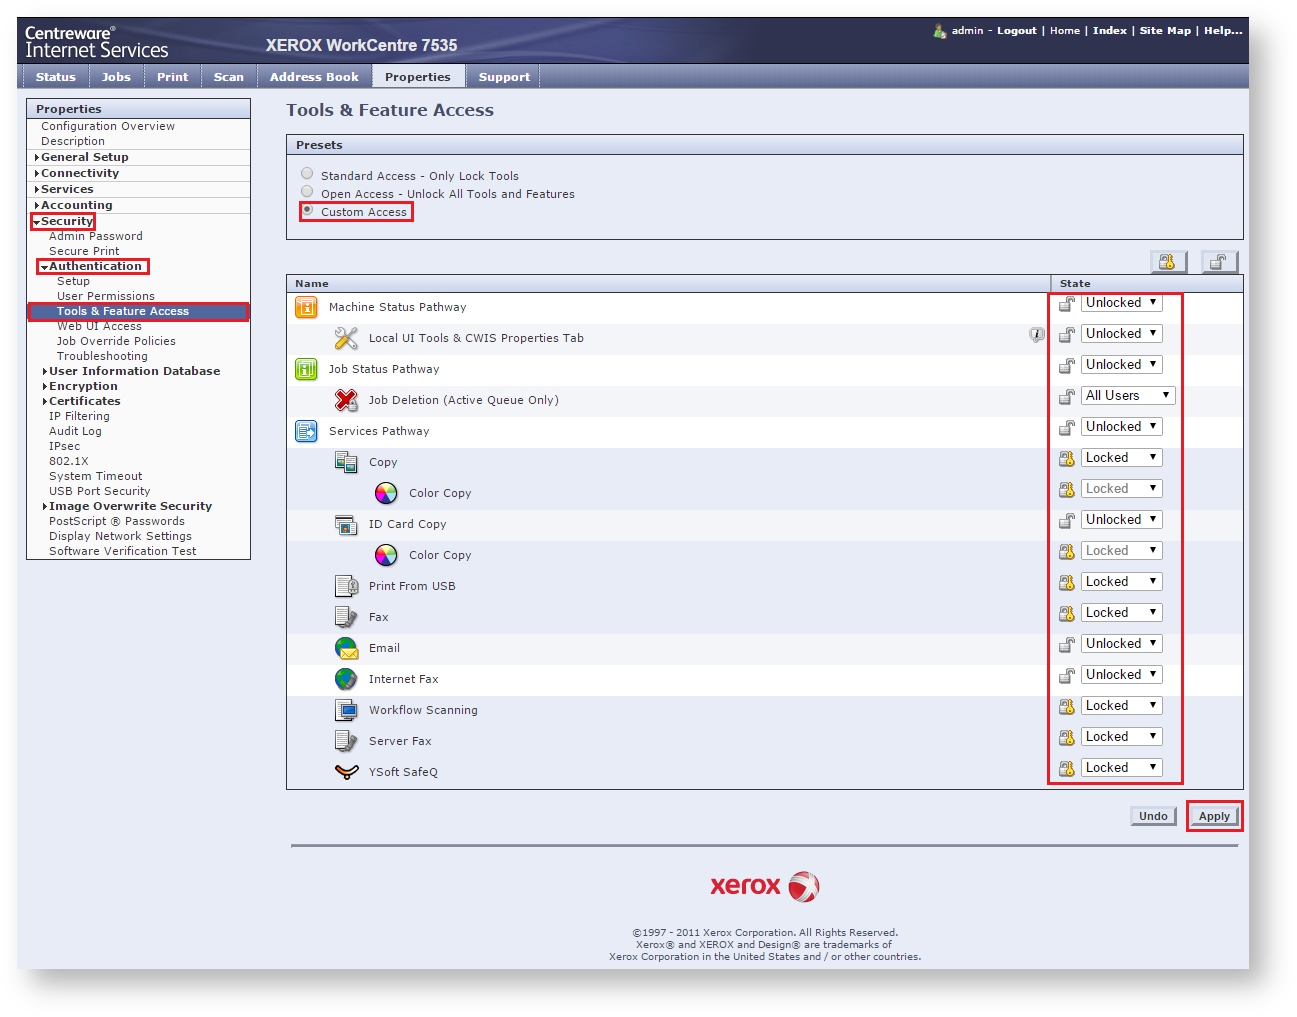Screen dimensions: 1297x1017
Task: Click the Logout link
Action: (1017, 31)
